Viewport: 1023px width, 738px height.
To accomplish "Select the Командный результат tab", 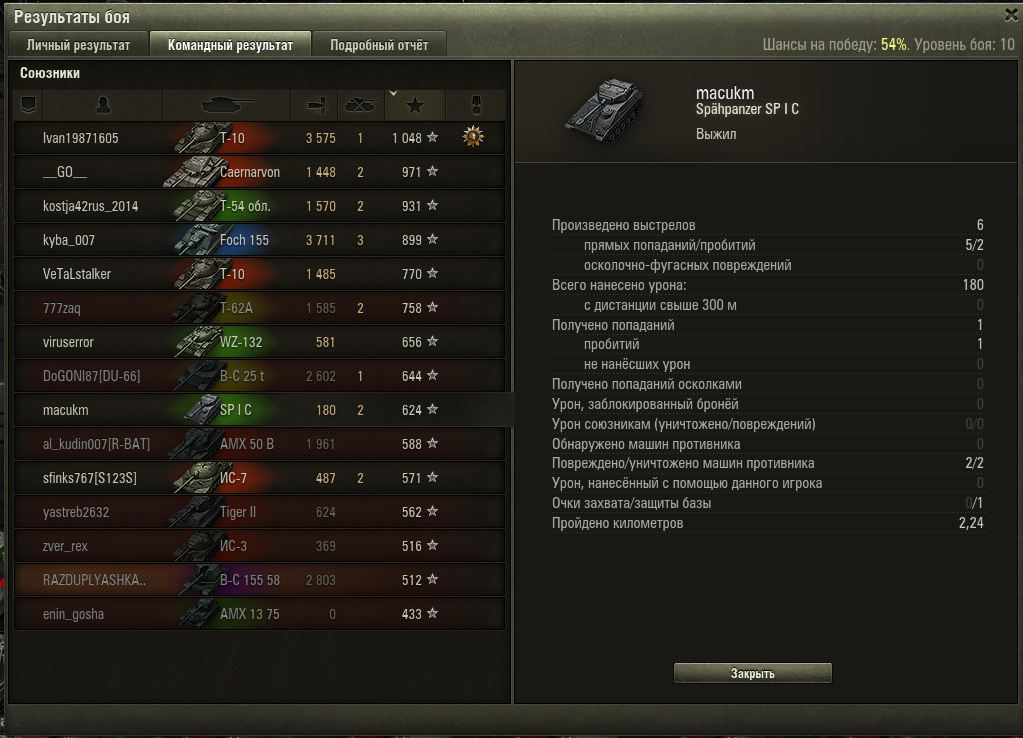I will (x=230, y=44).
